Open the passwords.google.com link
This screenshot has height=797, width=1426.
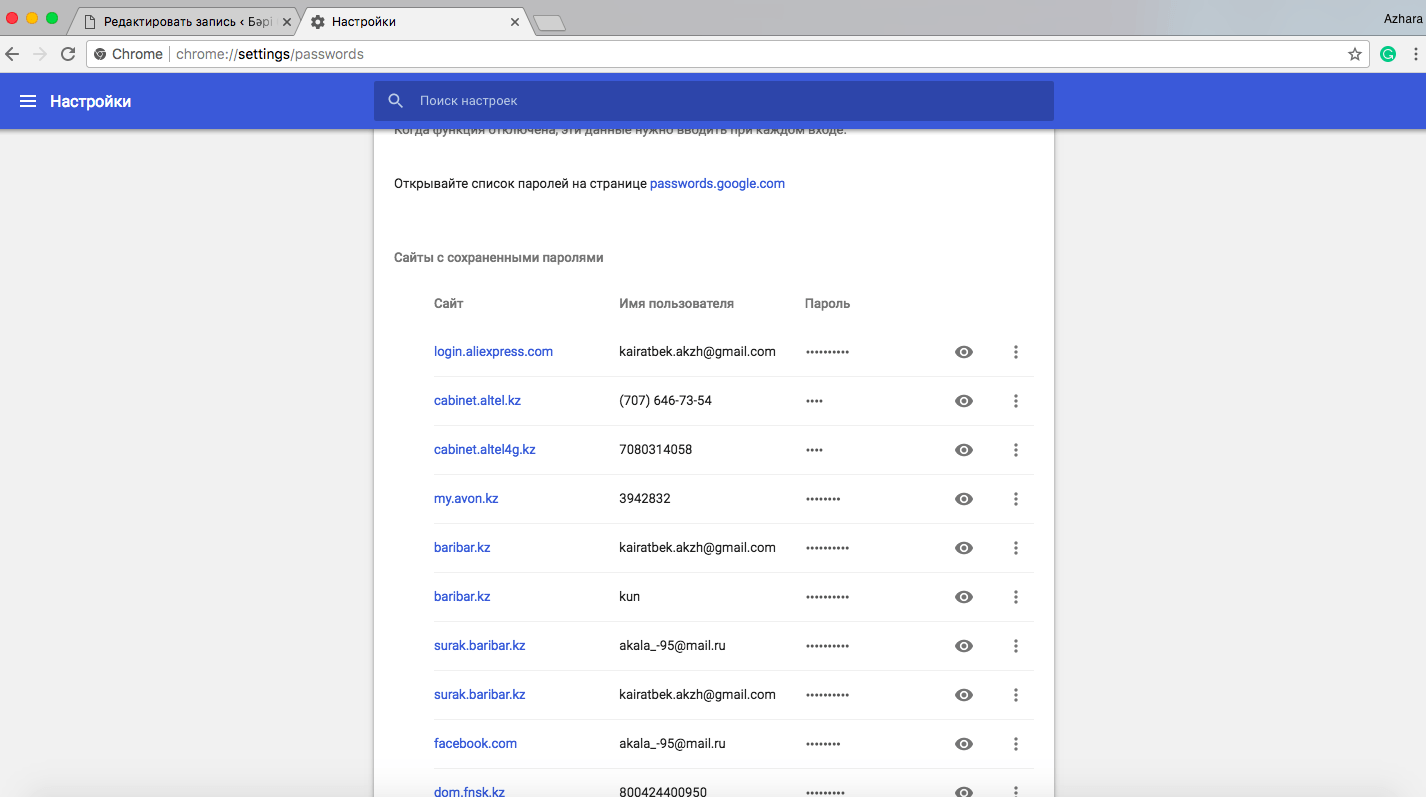pyautogui.click(x=717, y=184)
